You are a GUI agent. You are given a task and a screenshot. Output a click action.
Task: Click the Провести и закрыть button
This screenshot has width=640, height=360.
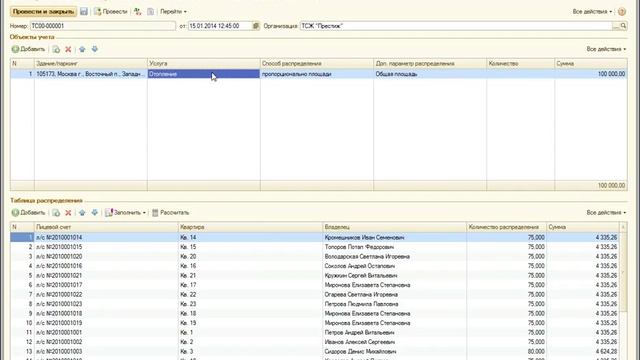(x=43, y=11)
